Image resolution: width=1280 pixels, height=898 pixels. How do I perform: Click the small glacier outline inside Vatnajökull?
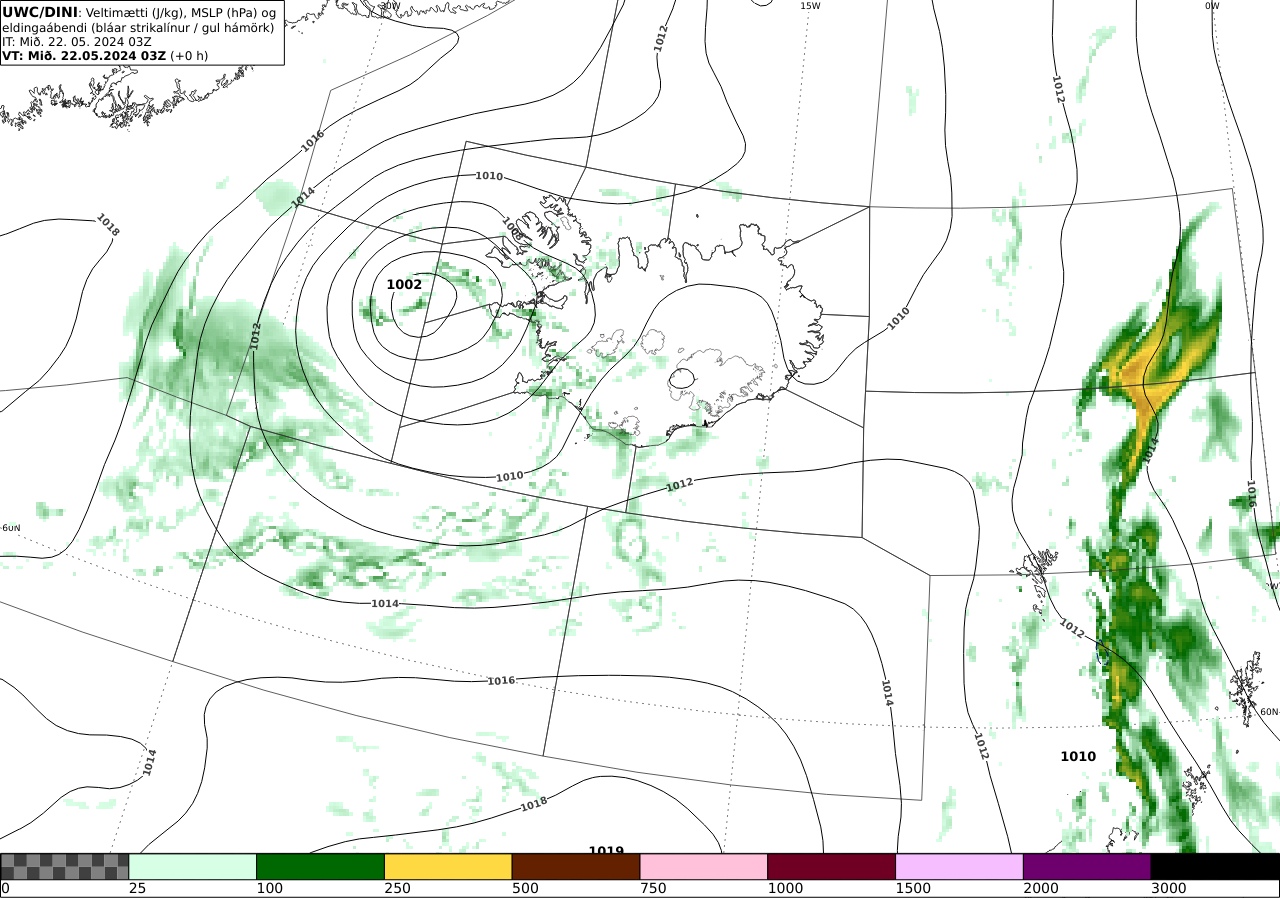(x=682, y=379)
